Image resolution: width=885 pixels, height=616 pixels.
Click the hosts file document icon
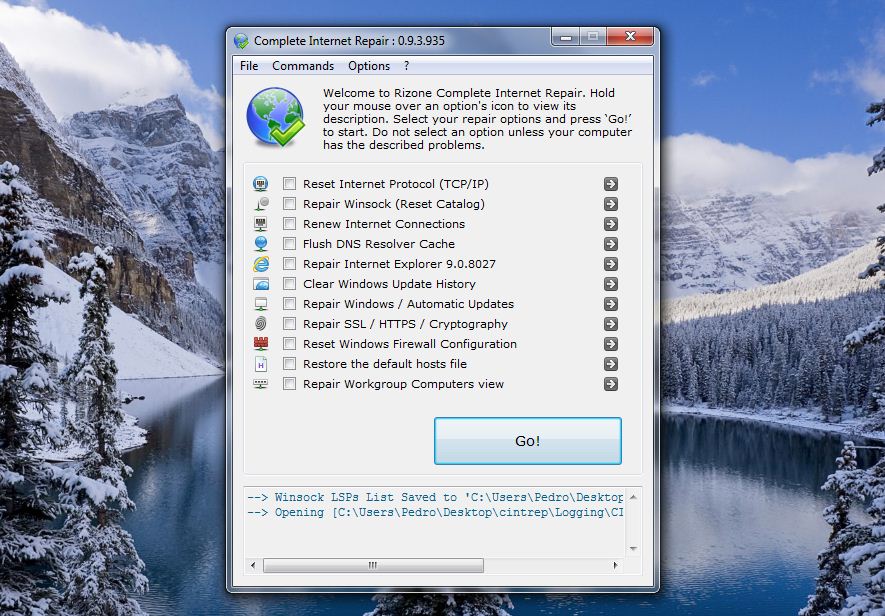(260, 364)
